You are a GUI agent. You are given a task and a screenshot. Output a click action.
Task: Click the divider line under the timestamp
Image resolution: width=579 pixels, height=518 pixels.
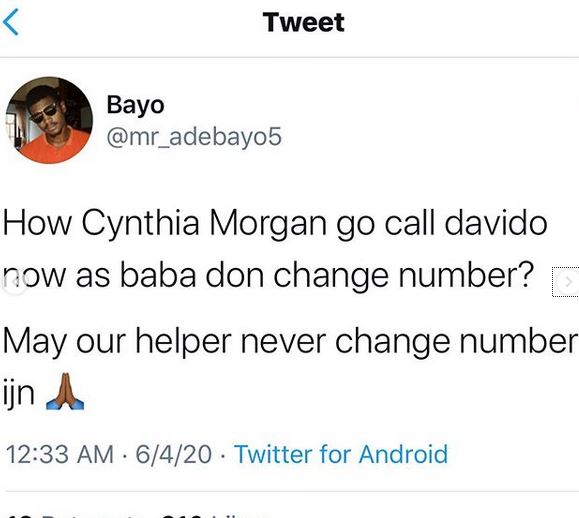pos(290,491)
